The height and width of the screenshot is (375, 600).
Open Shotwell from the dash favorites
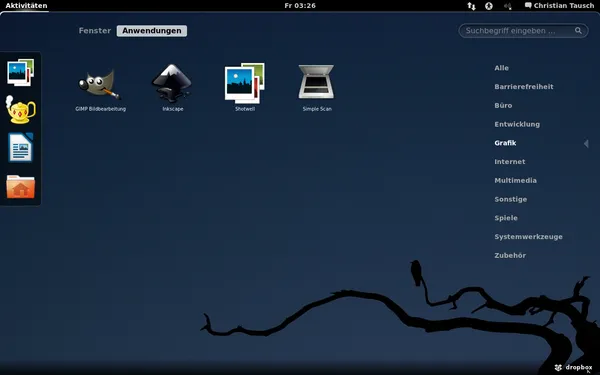(21, 72)
